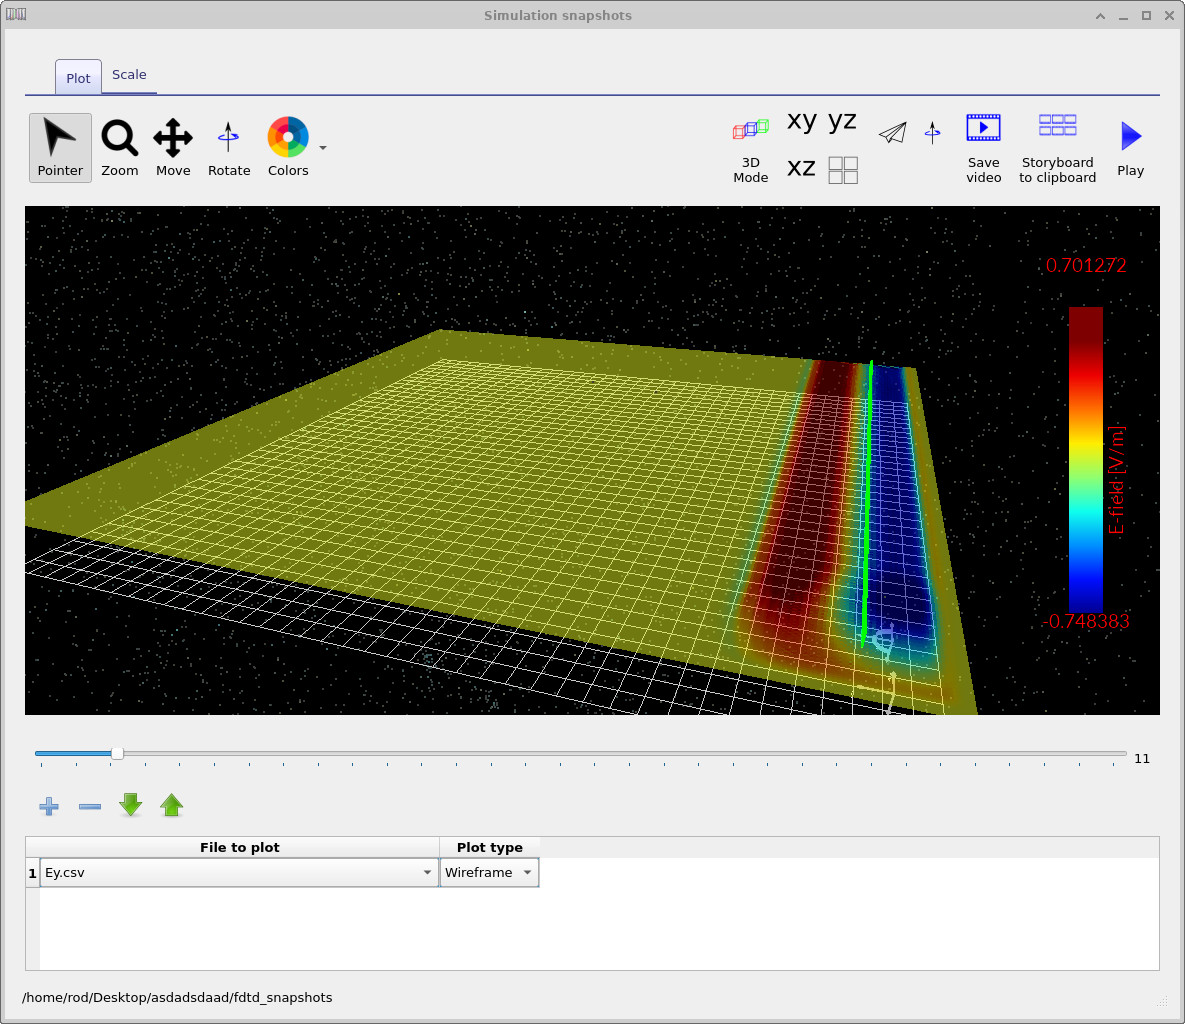Click the -0.748383 minimum scale value
Viewport: 1185px width, 1024px height.
click(1086, 621)
